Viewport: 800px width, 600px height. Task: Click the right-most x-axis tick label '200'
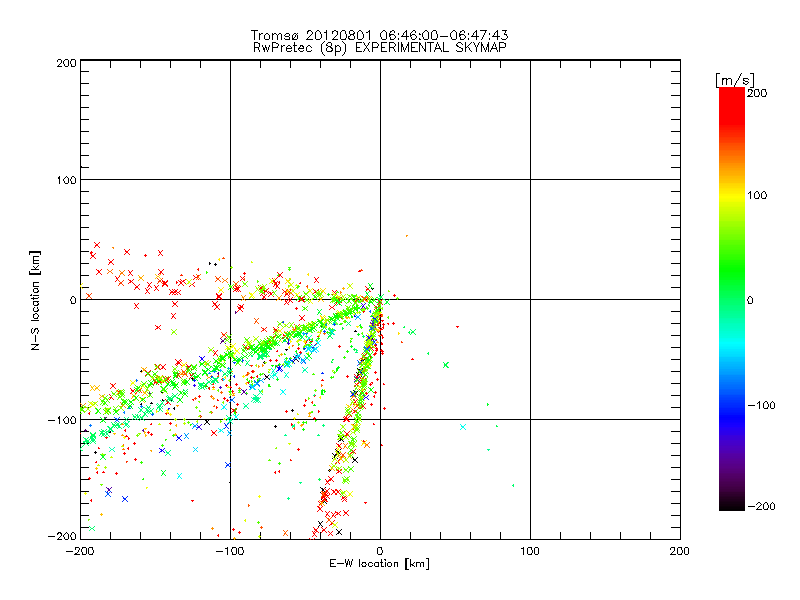coord(680,551)
